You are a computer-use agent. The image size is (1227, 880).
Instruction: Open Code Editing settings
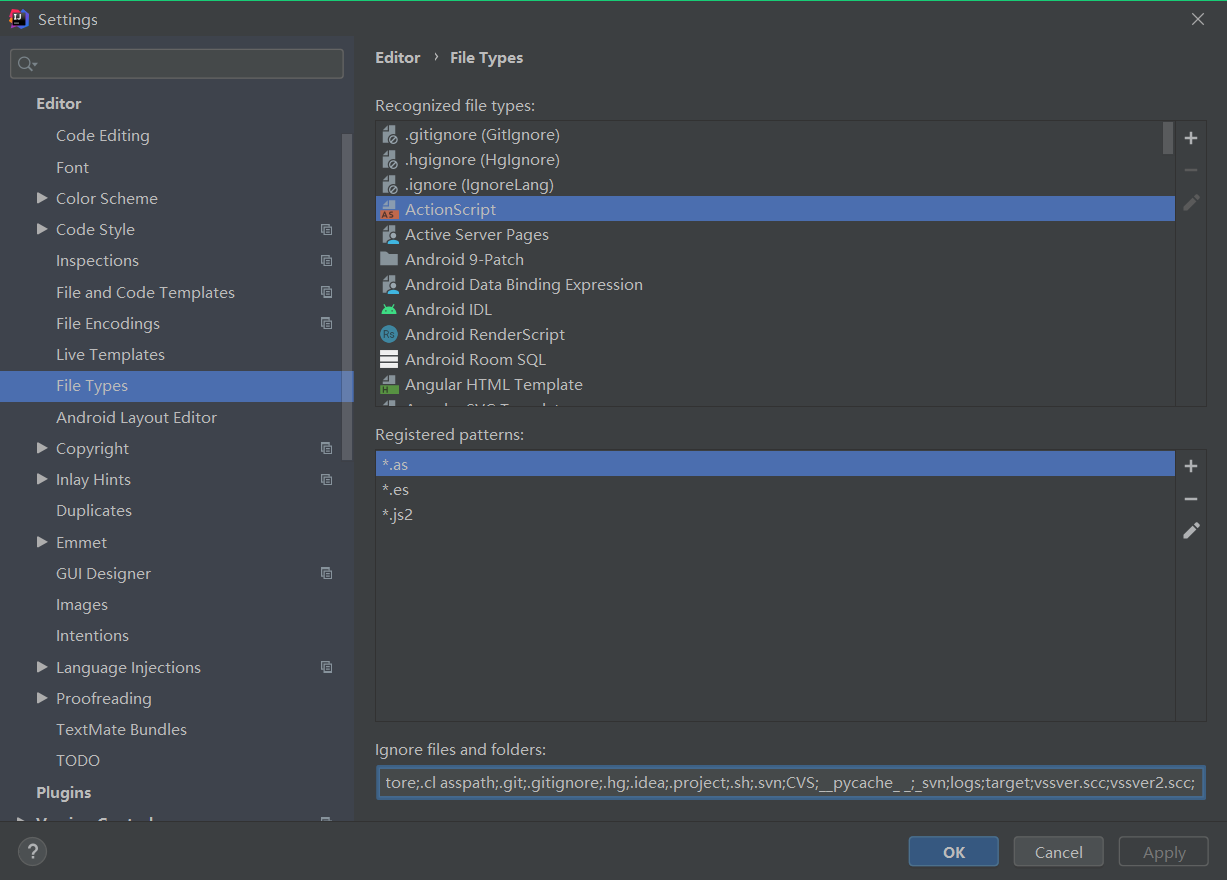[x=103, y=136]
